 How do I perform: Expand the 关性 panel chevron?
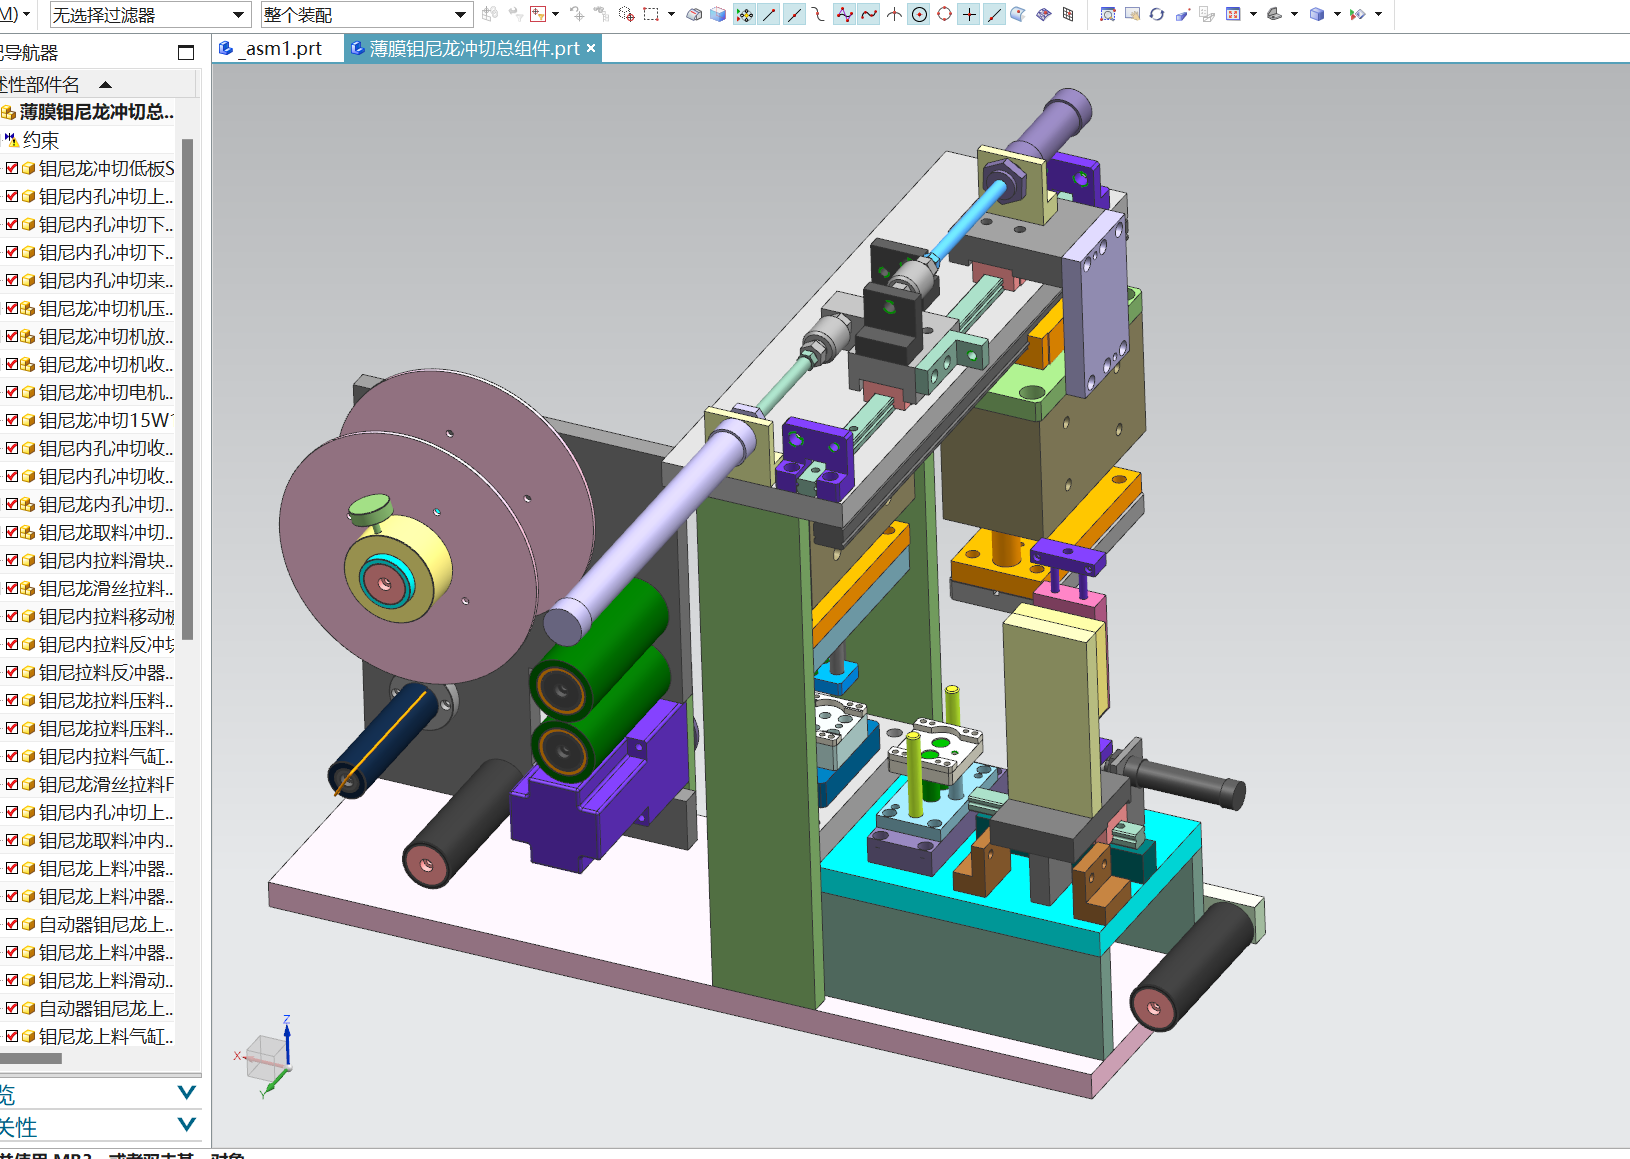(186, 1125)
